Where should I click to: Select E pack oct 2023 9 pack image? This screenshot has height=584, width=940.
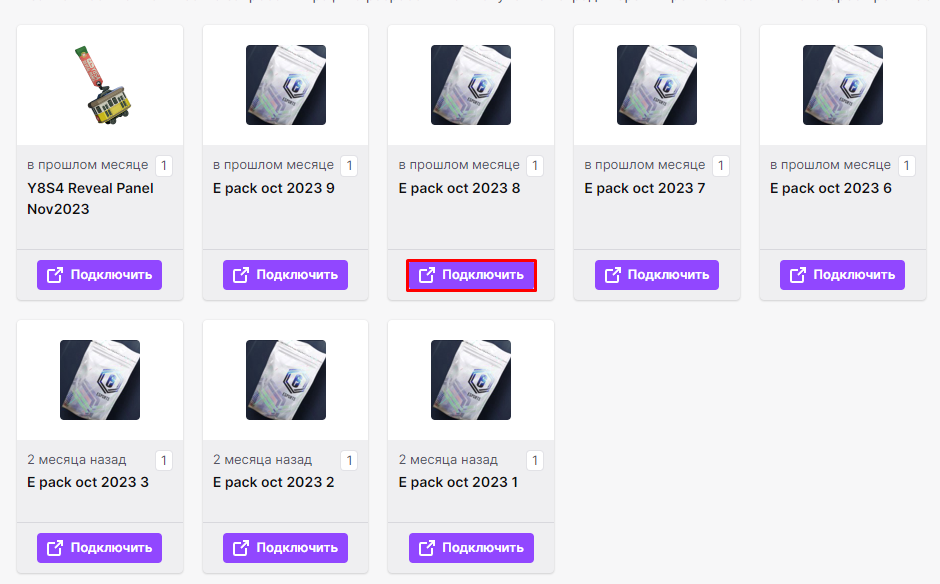coord(286,85)
